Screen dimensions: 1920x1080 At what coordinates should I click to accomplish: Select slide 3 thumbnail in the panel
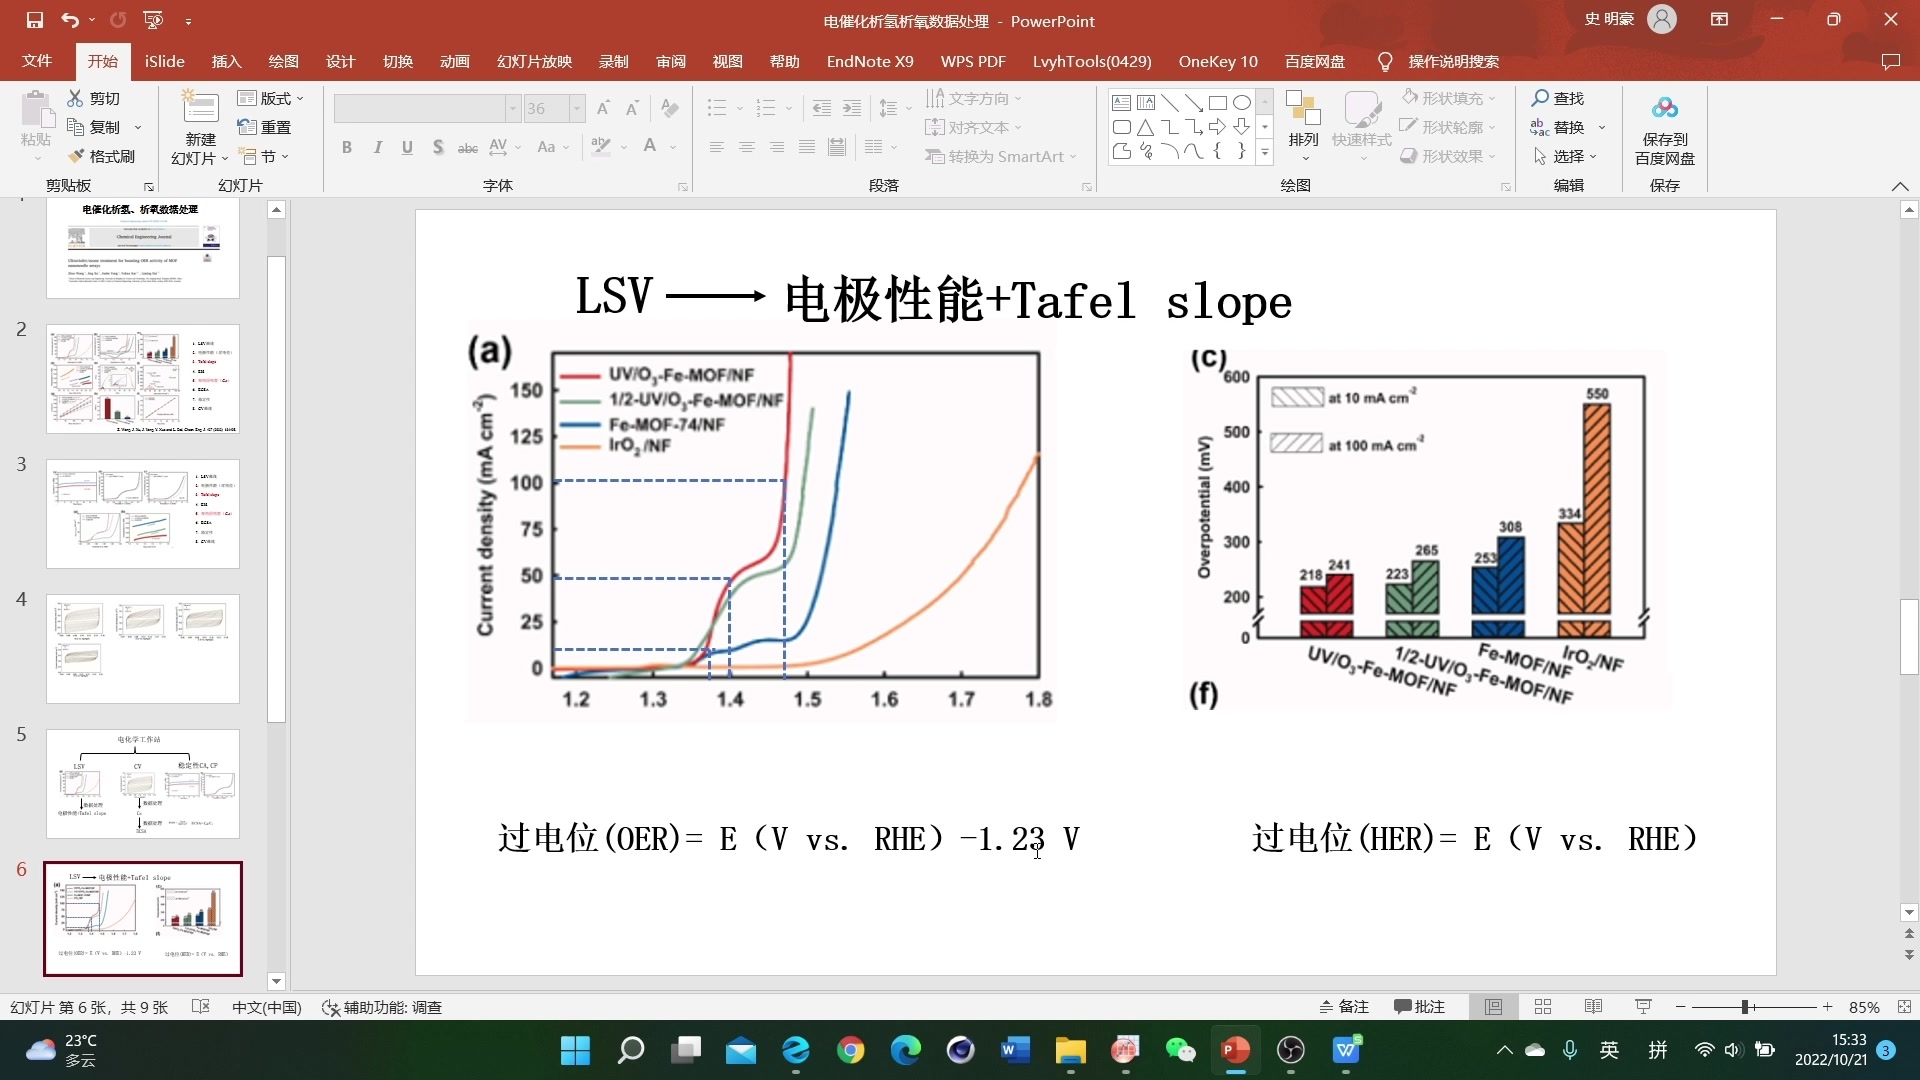[142, 513]
